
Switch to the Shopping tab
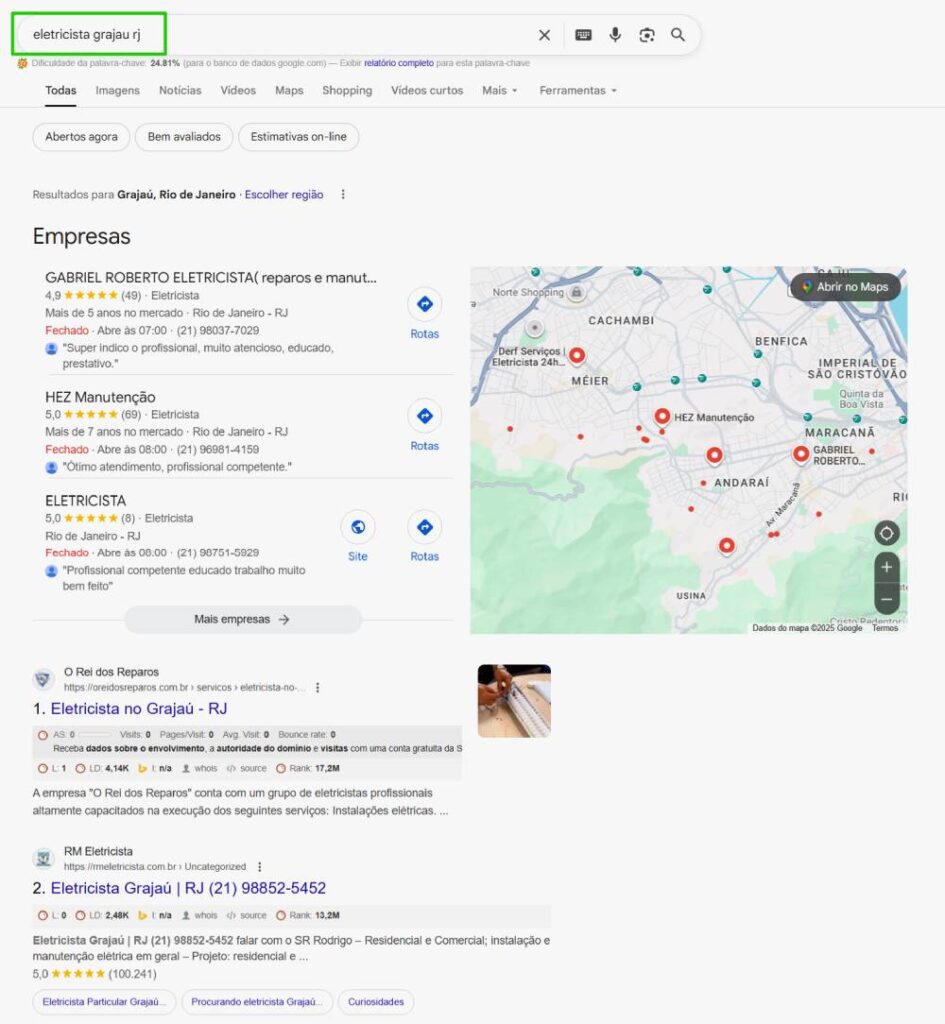tap(347, 91)
